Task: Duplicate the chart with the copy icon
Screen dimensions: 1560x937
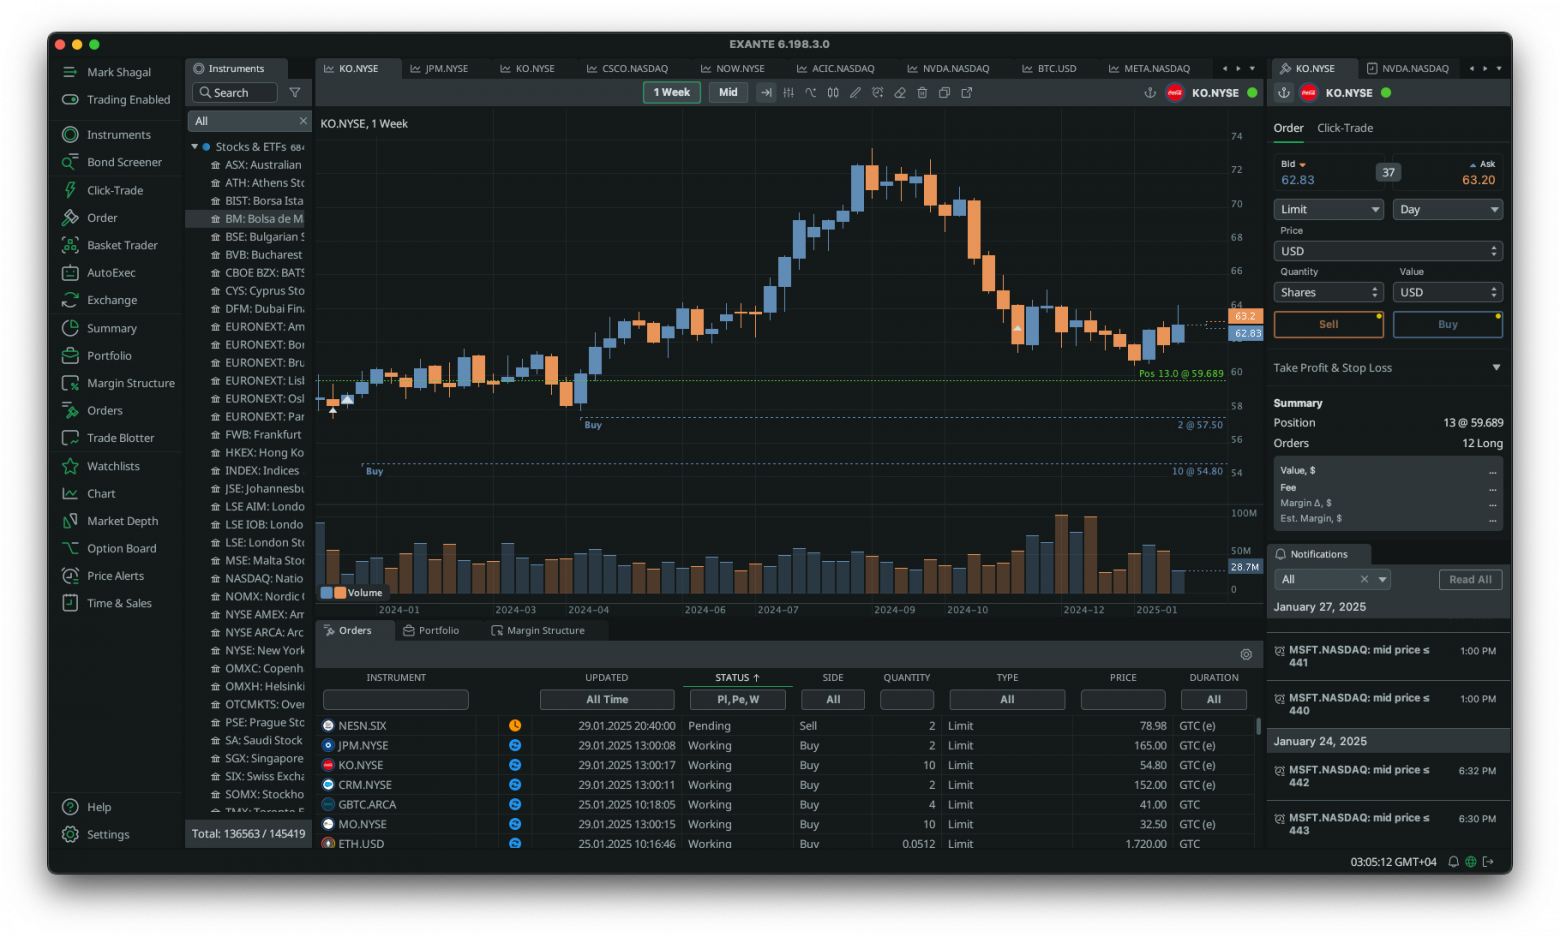Action: click(x=944, y=93)
